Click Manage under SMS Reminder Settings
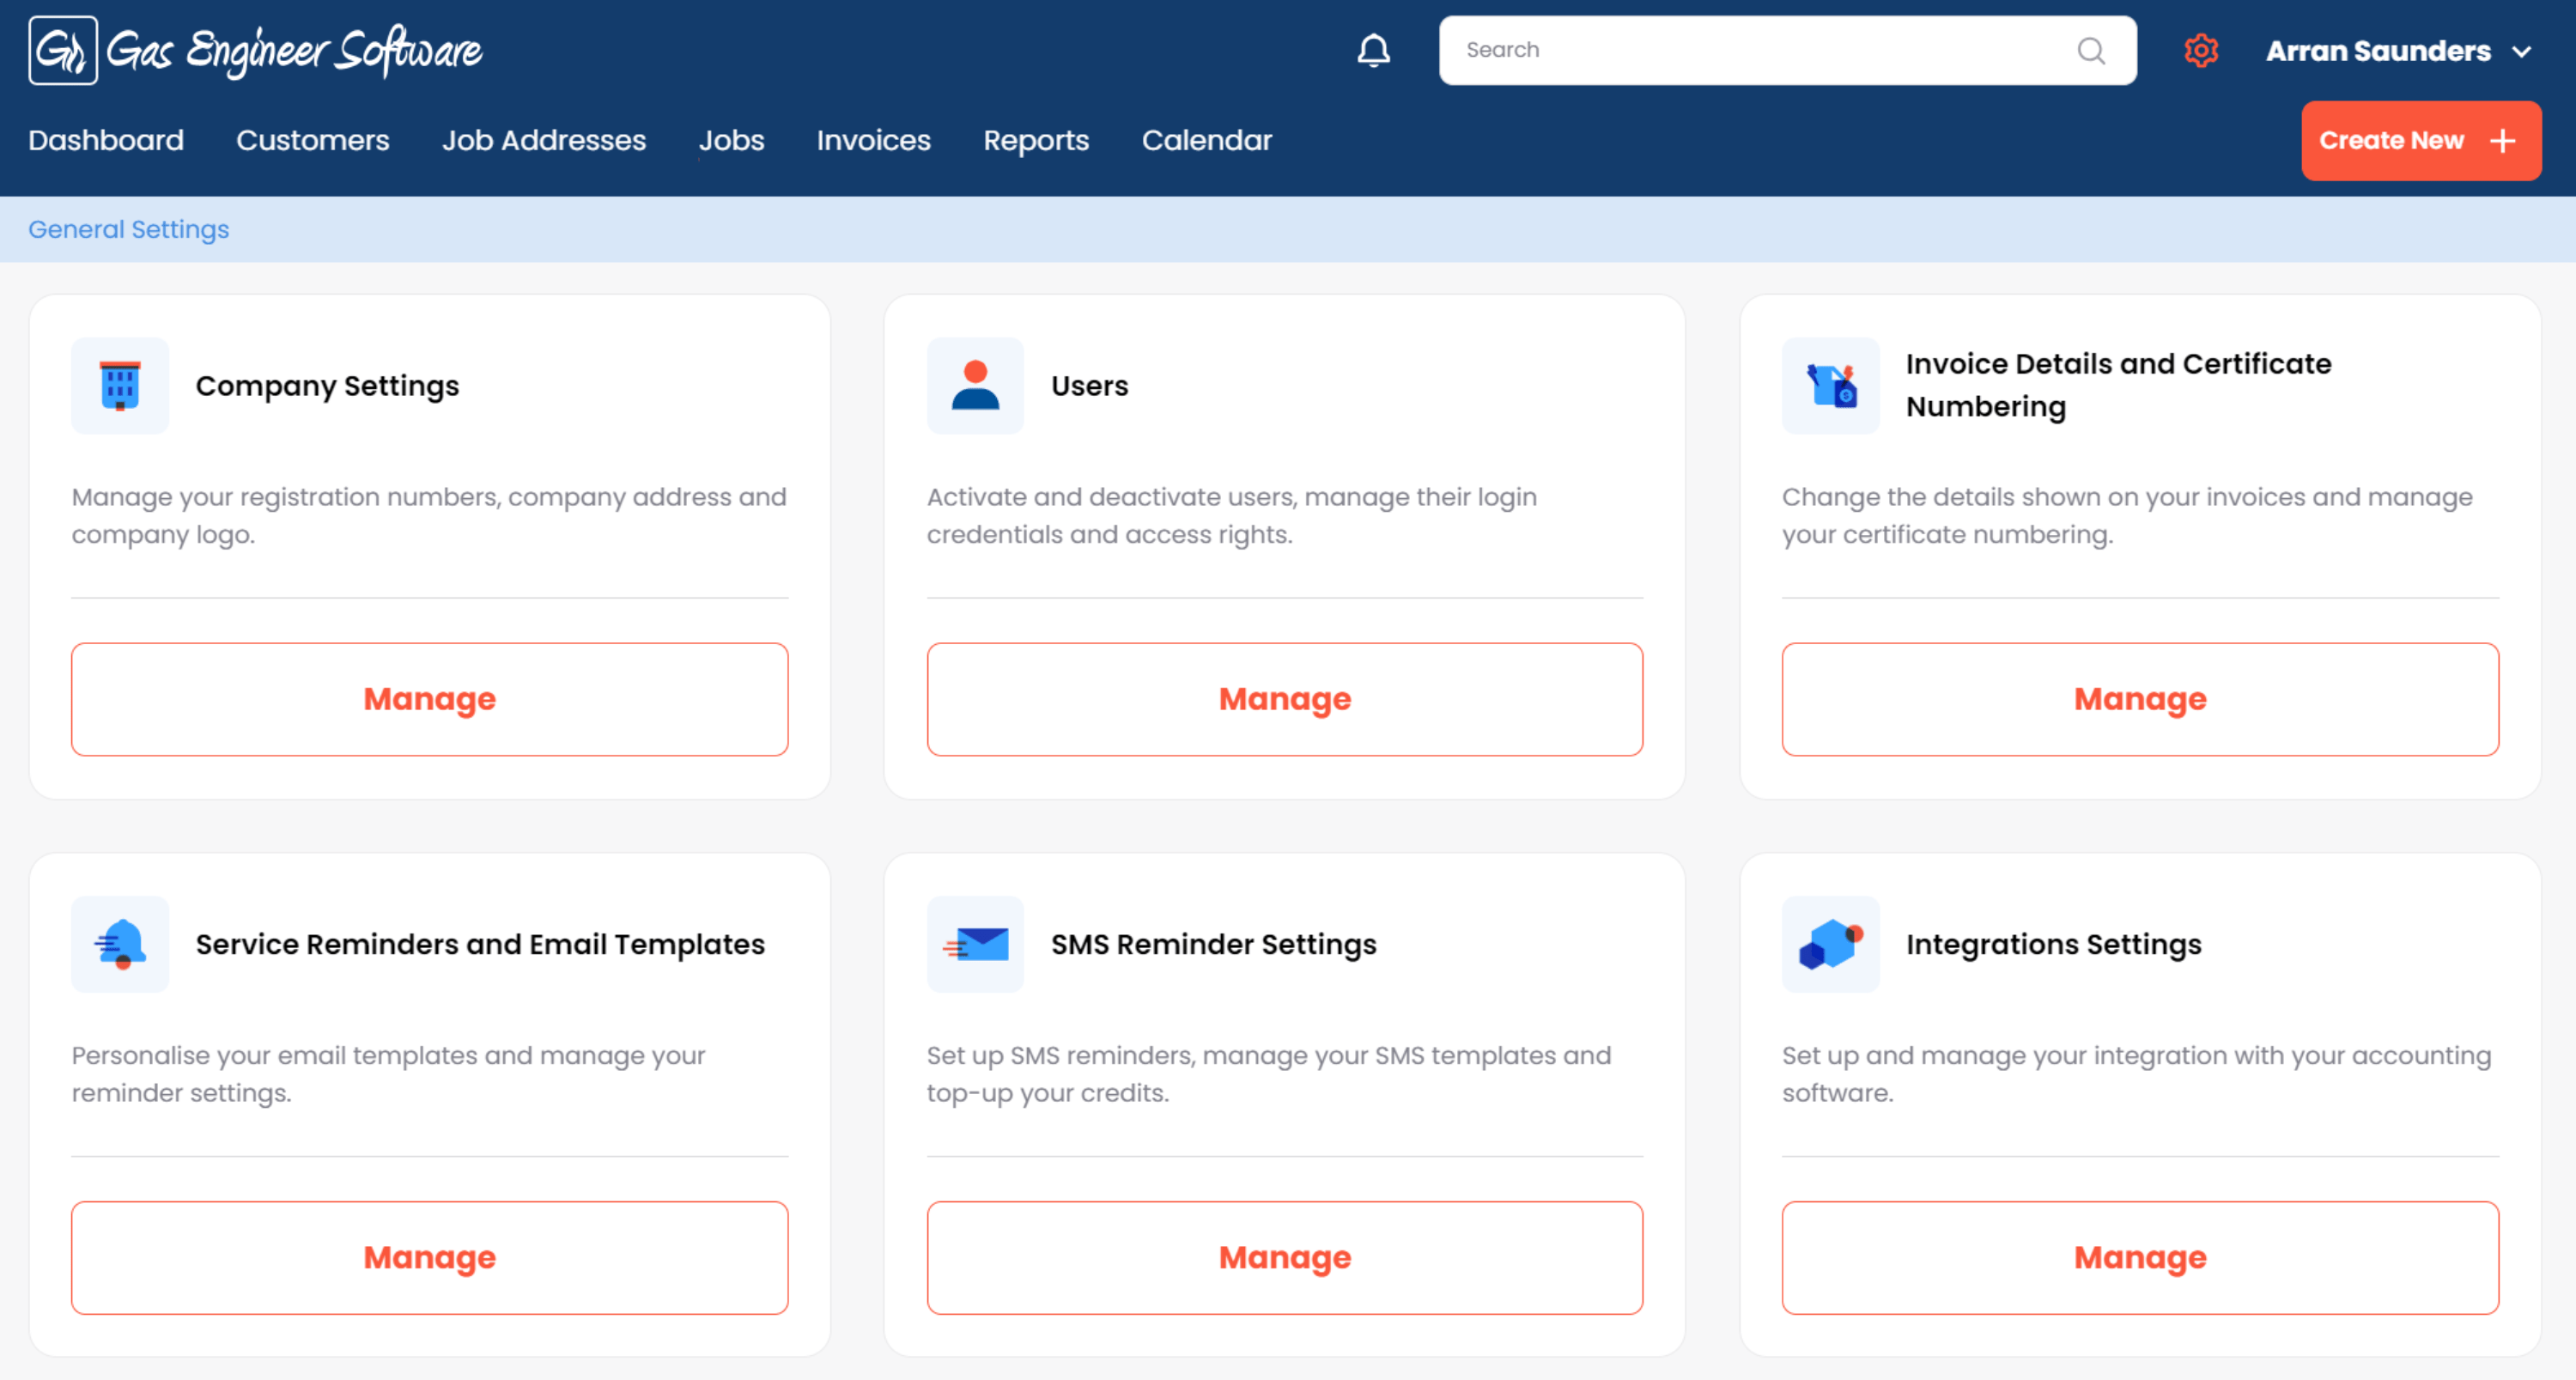This screenshot has height=1380, width=2576. tap(1284, 1257)
